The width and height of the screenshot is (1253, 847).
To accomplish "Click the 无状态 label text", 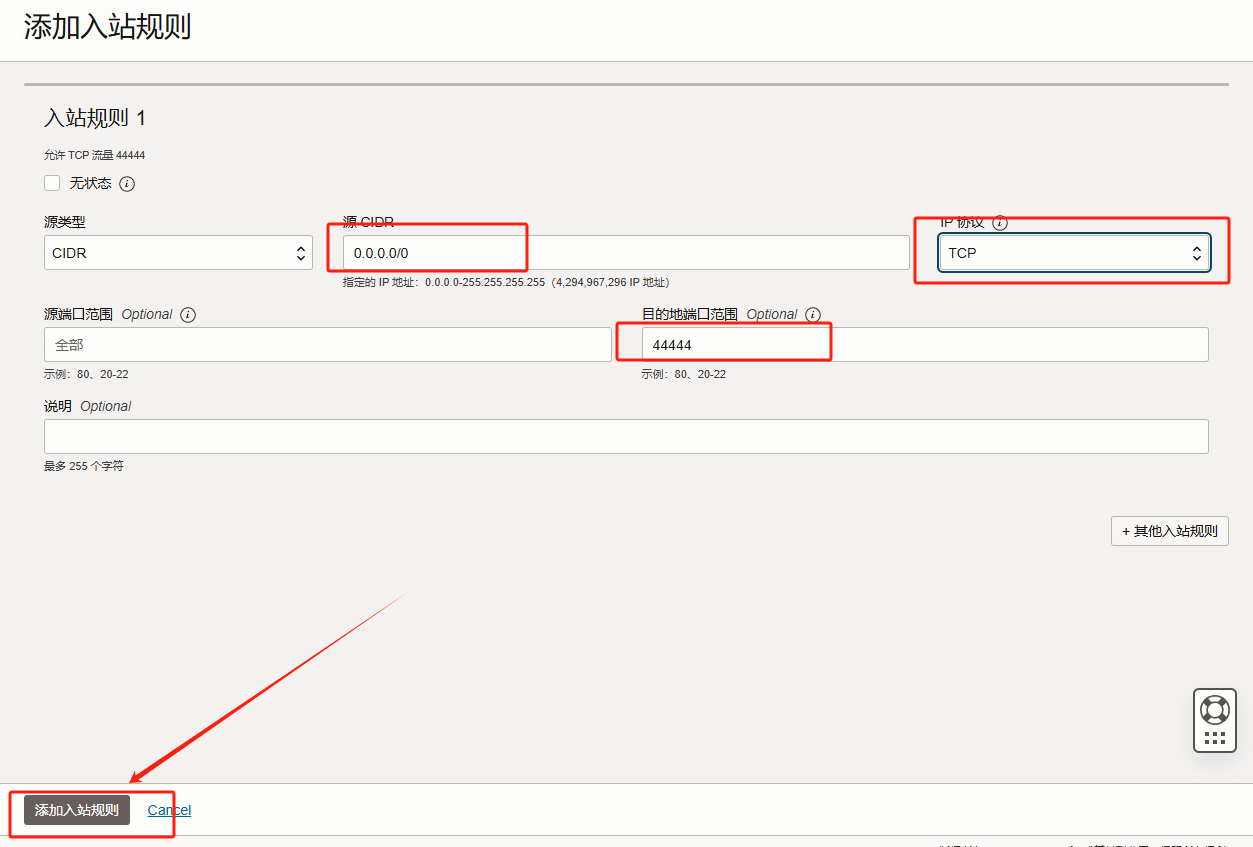I will pyautogui.click(x=90, y=184).
